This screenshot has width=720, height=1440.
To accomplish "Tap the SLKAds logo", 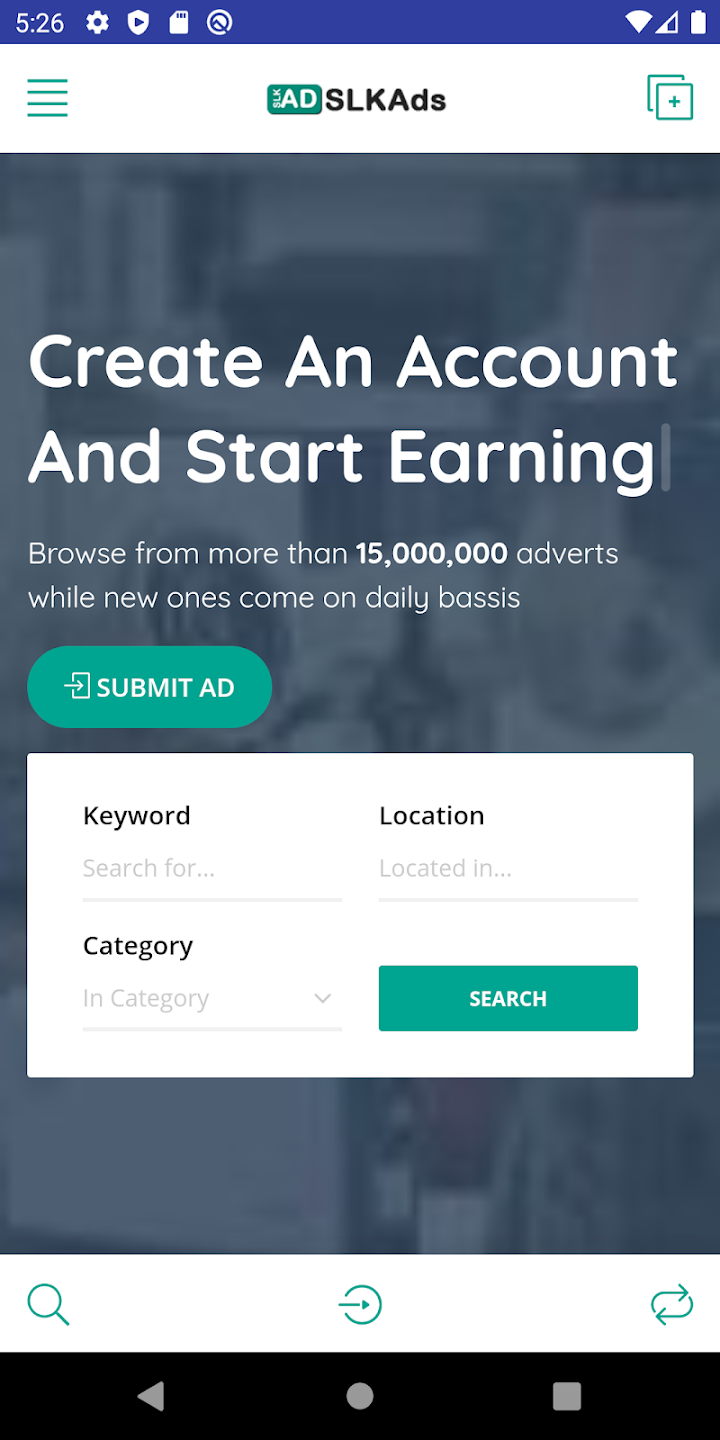I will 357,99.
